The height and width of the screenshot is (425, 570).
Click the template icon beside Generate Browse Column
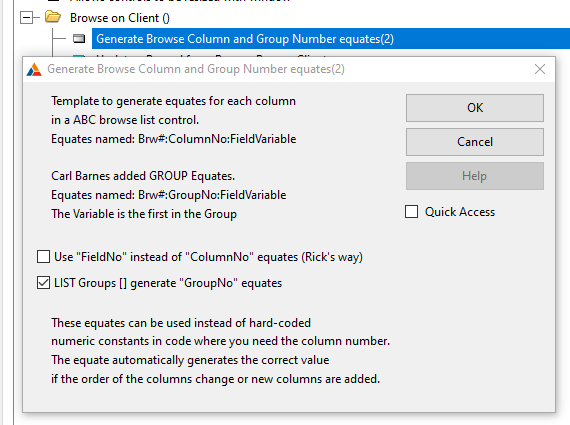[79, 39]
